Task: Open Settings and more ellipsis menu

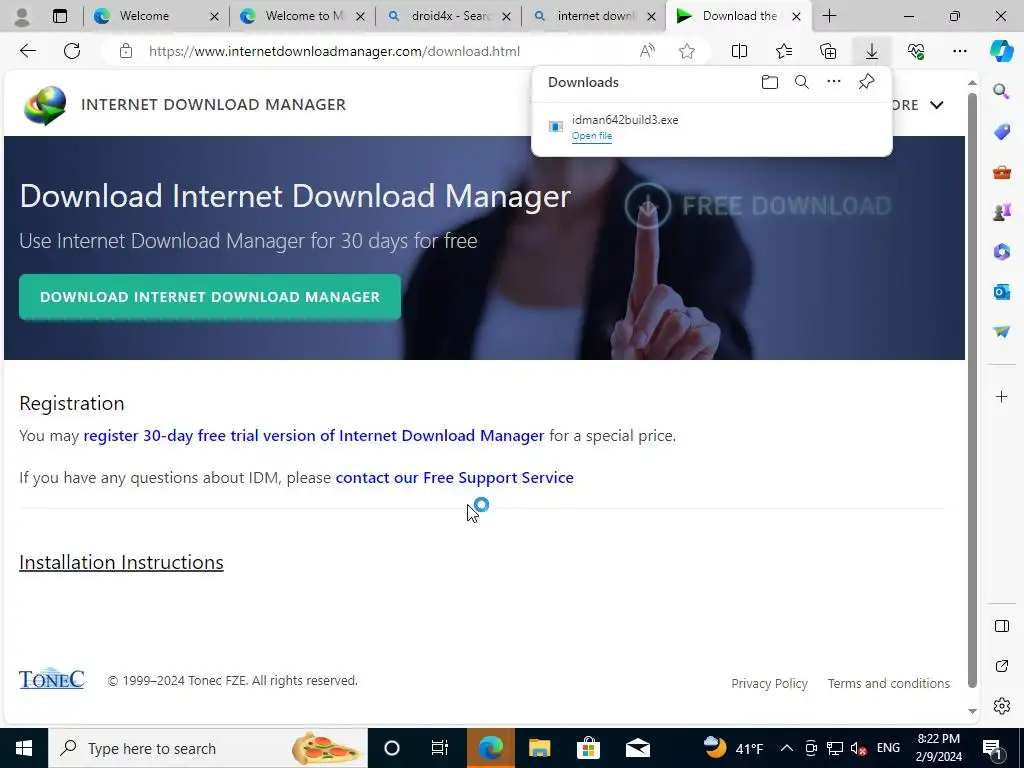Action: click(959, 51)
